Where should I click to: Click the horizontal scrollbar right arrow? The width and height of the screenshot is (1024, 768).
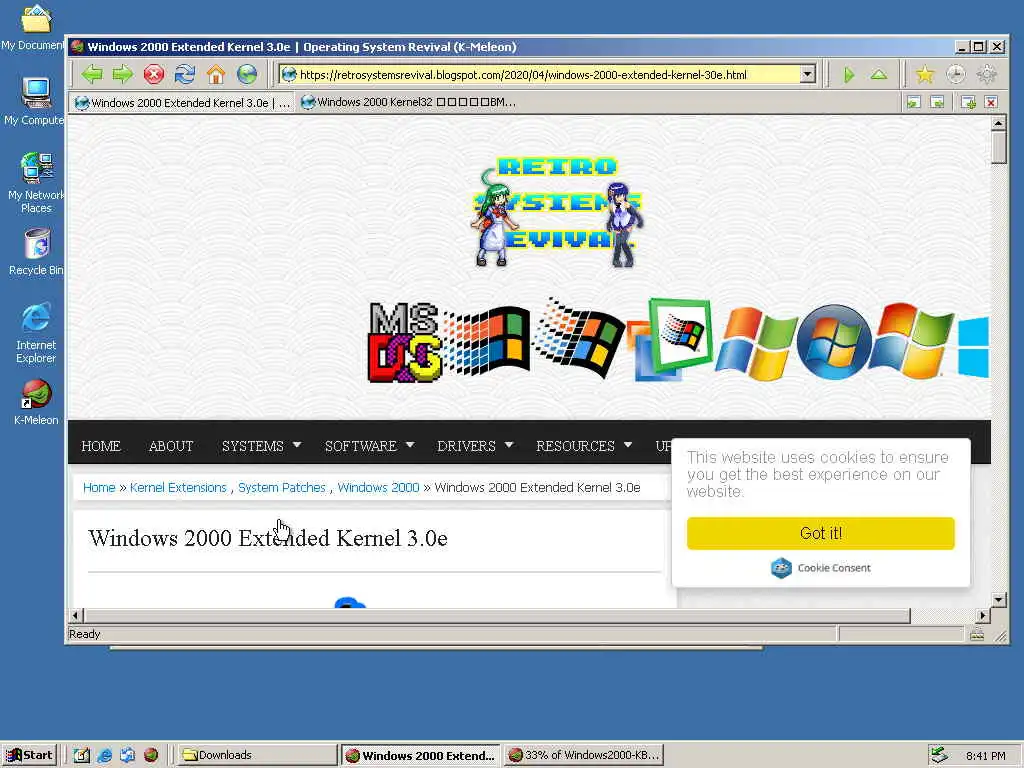[984, 616]
